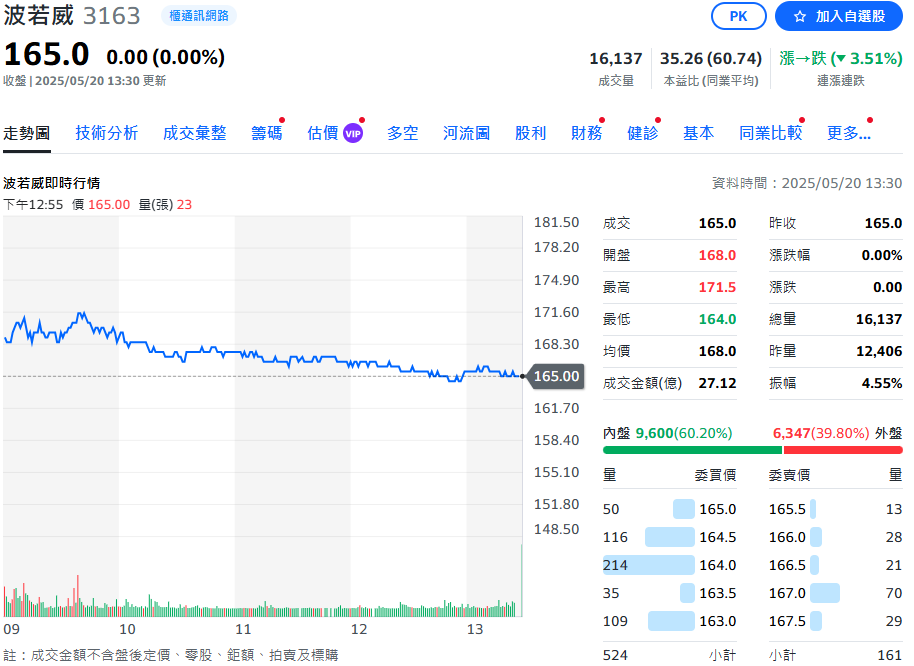Image resolution: width=914 pixels, height=666 pixels.
Task: Click the 振幅 value 4.55%
Action: click(881, 383)
